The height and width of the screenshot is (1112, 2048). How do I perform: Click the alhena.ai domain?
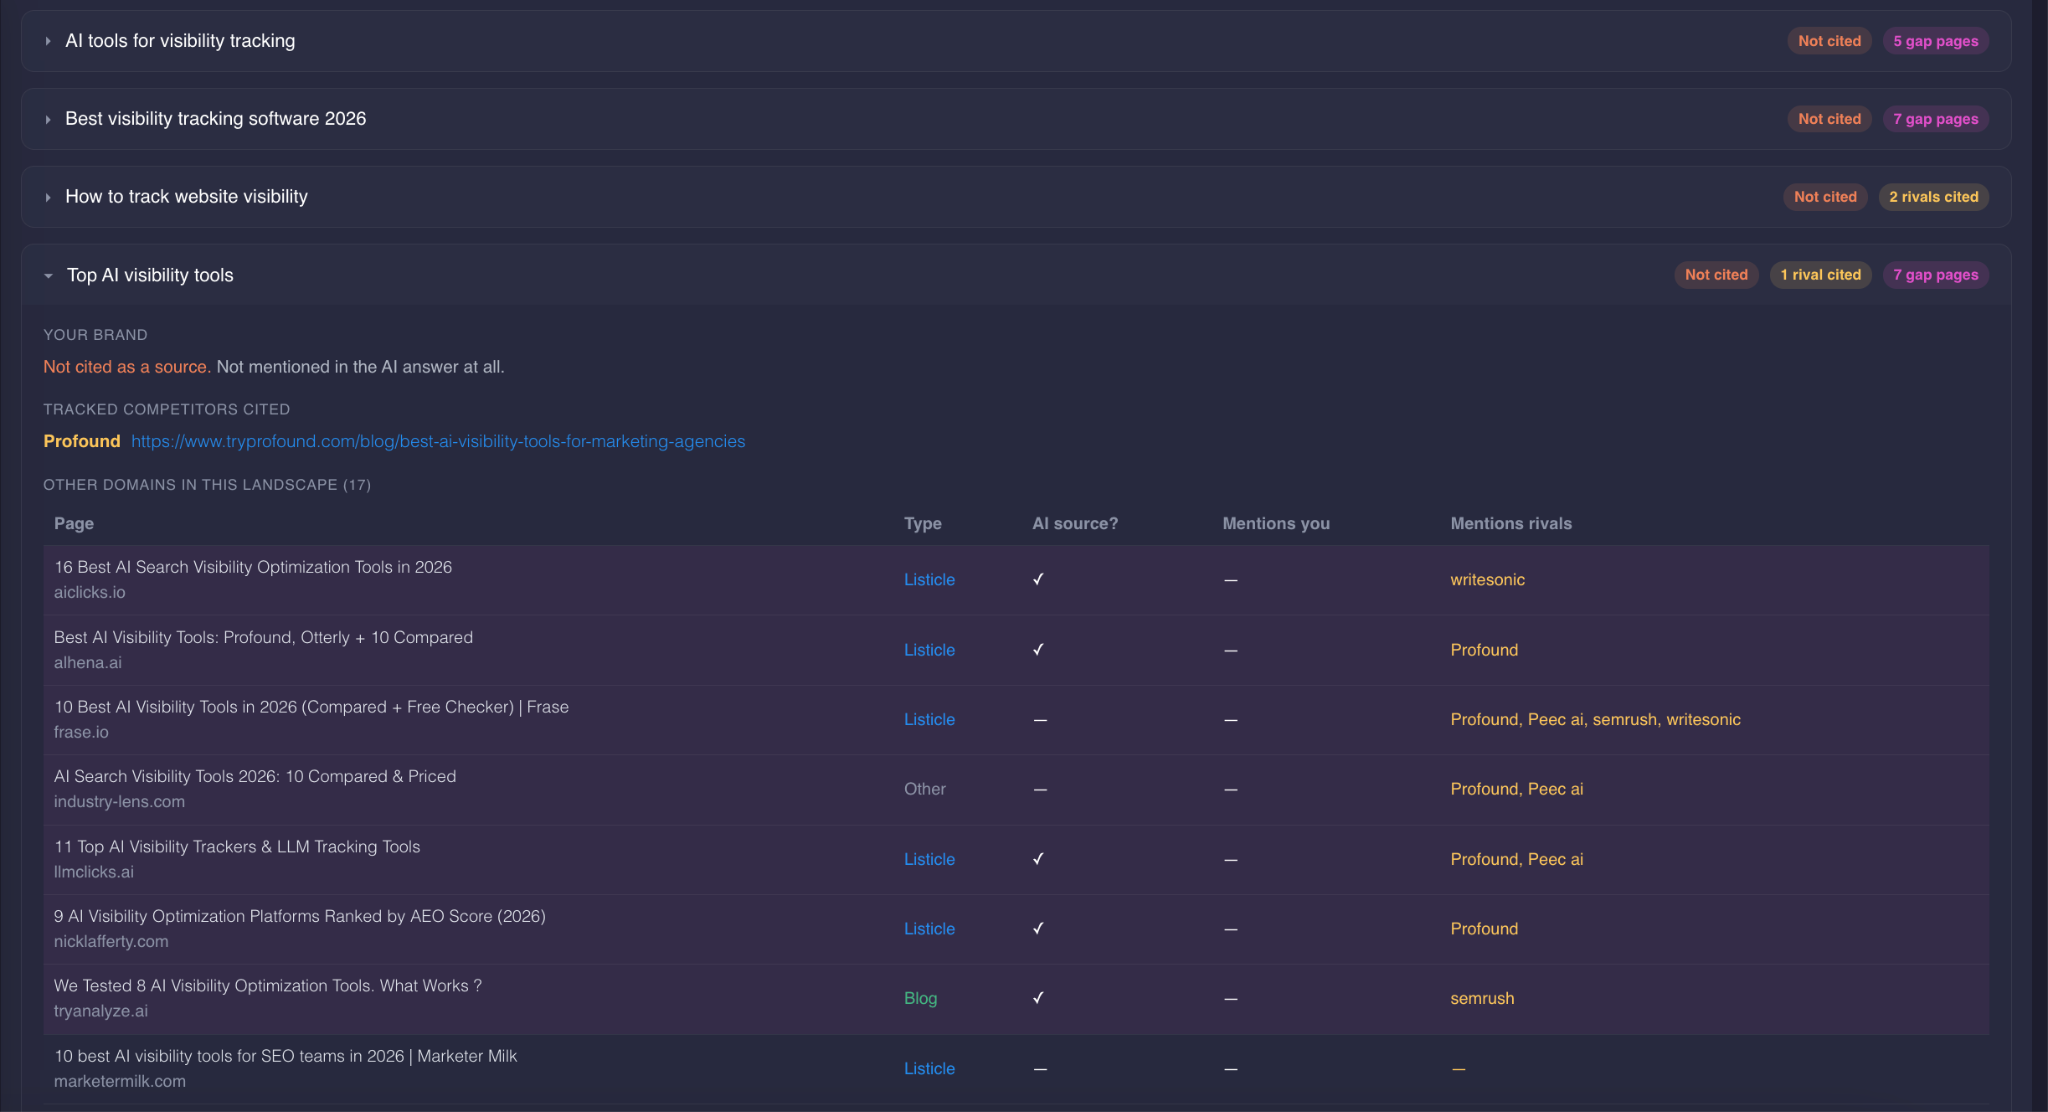[87, 662]
